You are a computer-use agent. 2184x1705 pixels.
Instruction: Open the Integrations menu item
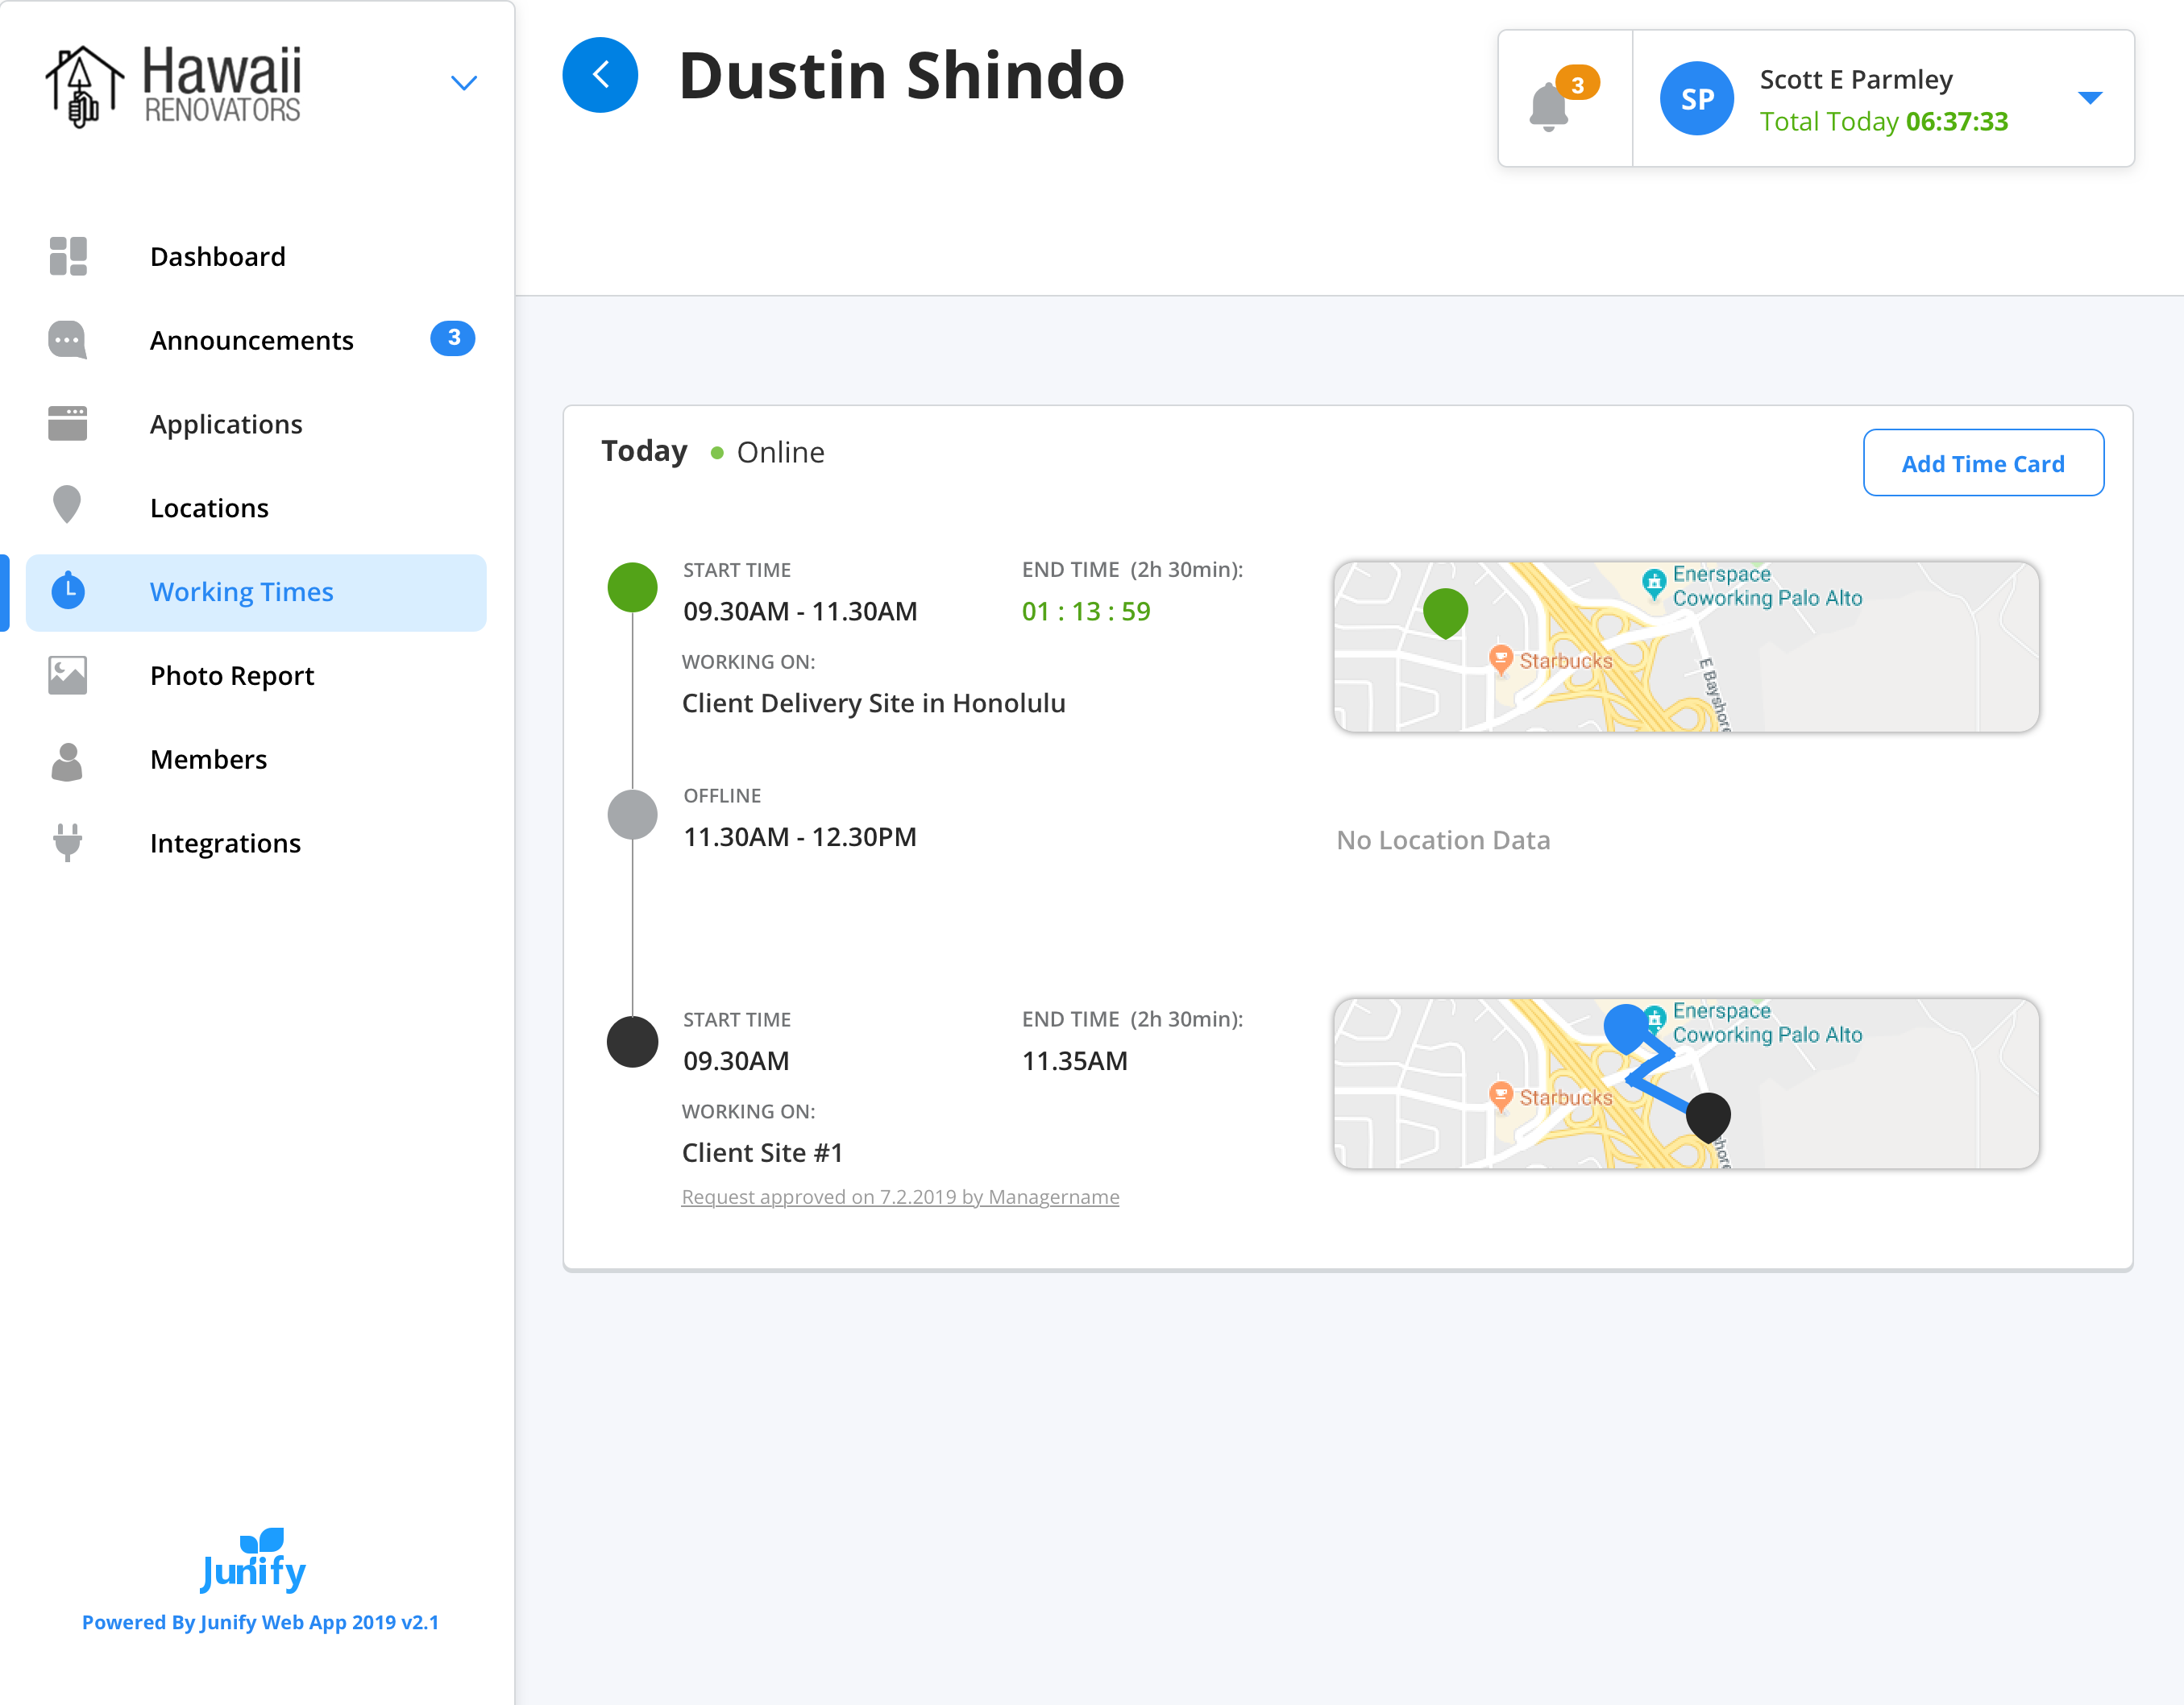click(256, 844)
